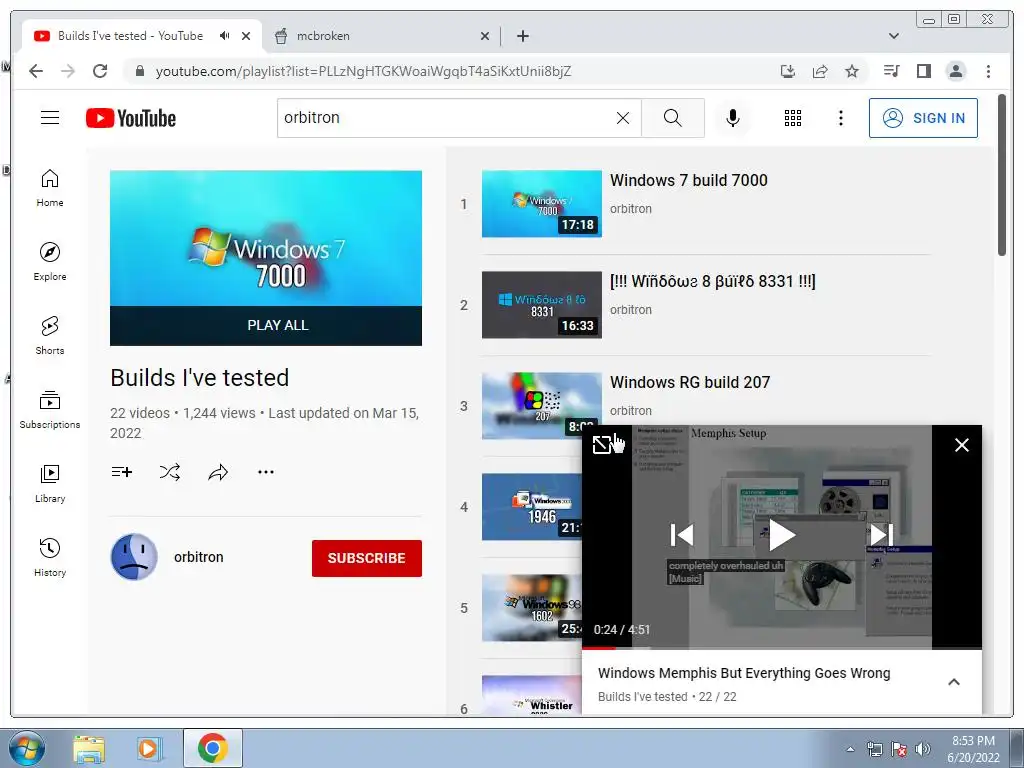Subscribe to orbitron channel

[x=366, y=558]
